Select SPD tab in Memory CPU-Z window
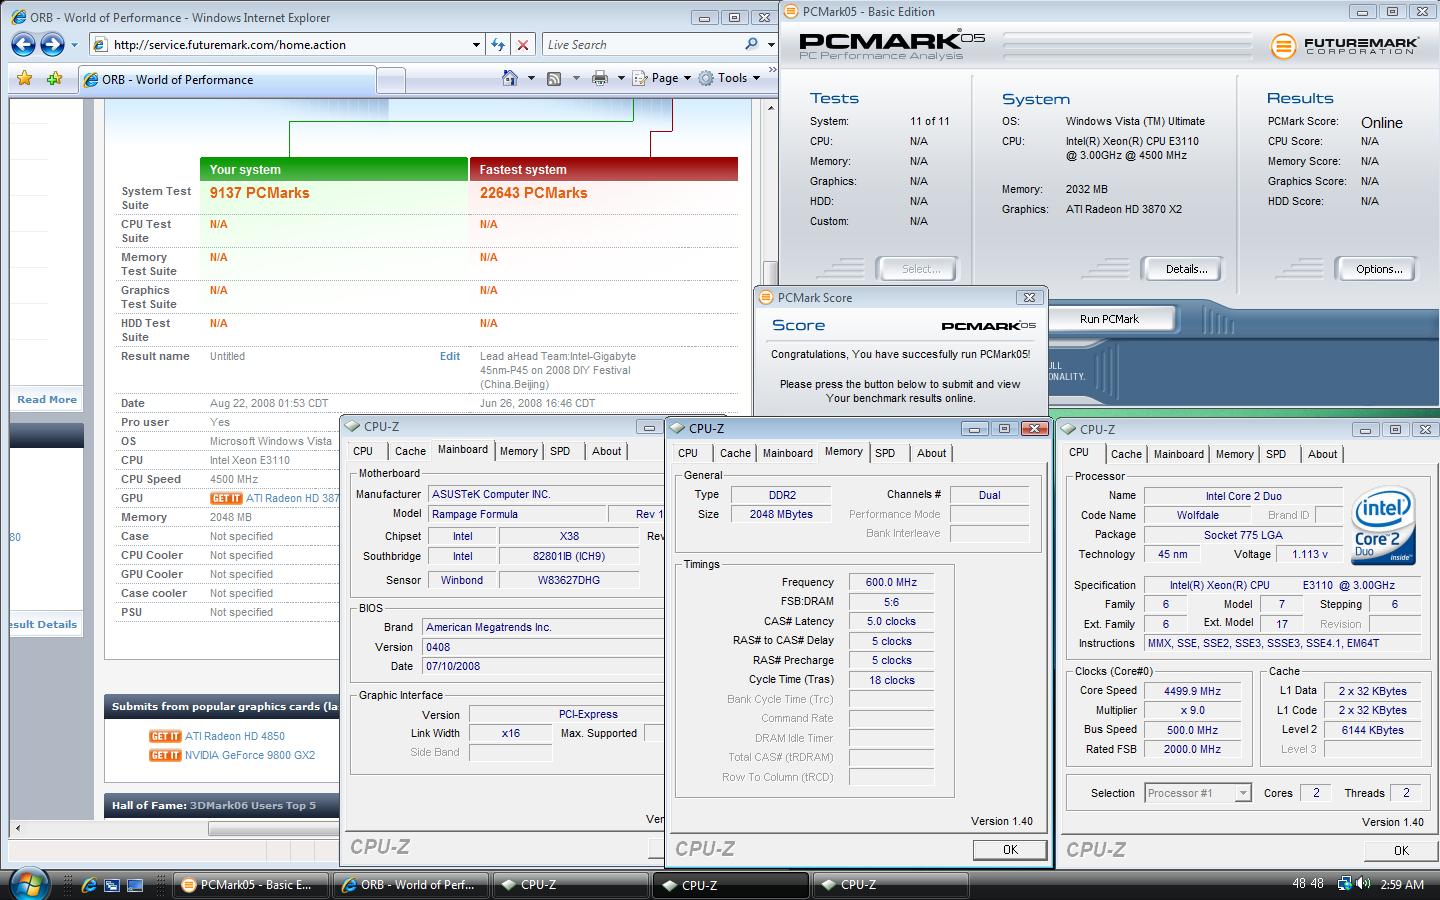This screenshot has width=1440, height=900. coord(885,453)
